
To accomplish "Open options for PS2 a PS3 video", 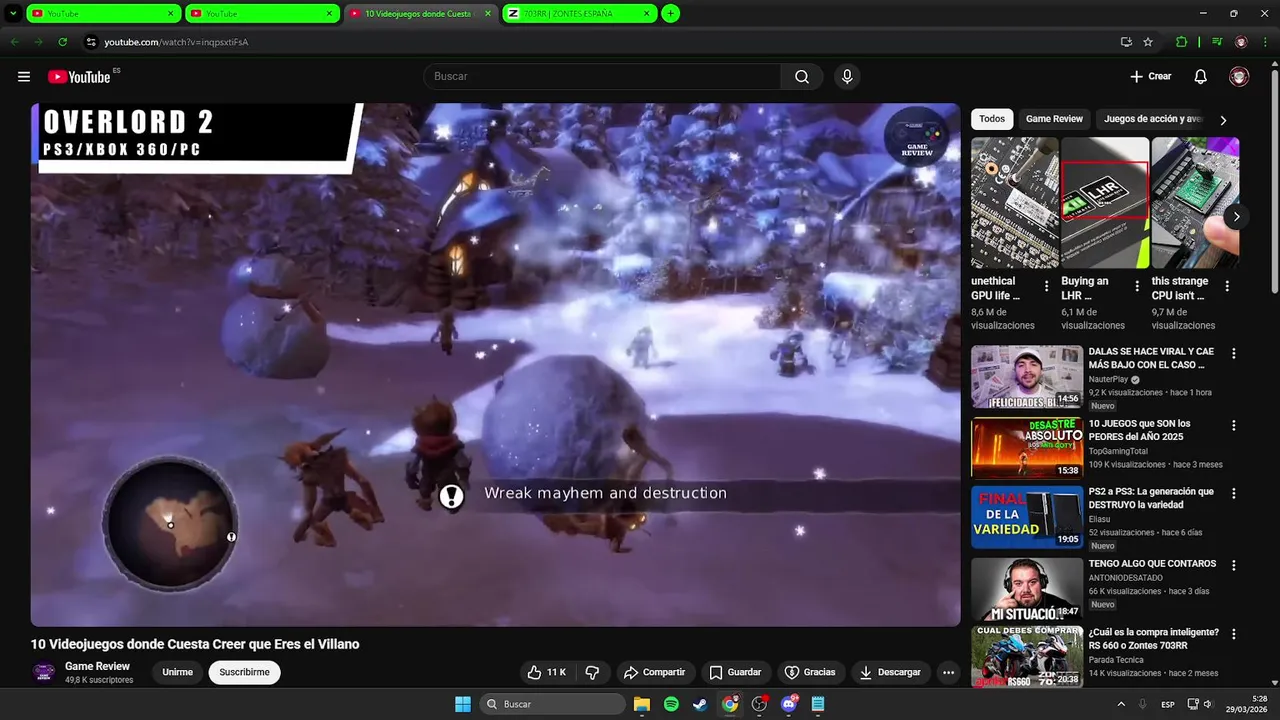I will point(1234,493).
